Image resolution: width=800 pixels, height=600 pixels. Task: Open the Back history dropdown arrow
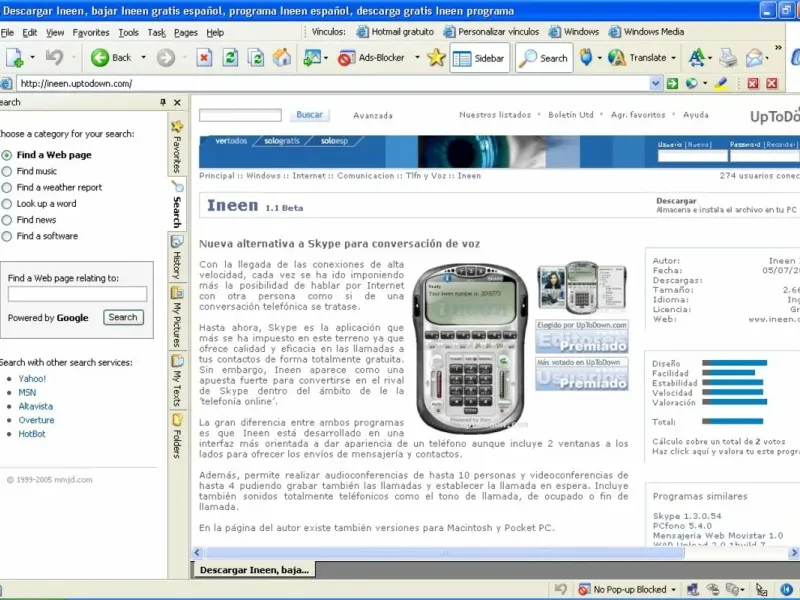click(x=143, y=58)
